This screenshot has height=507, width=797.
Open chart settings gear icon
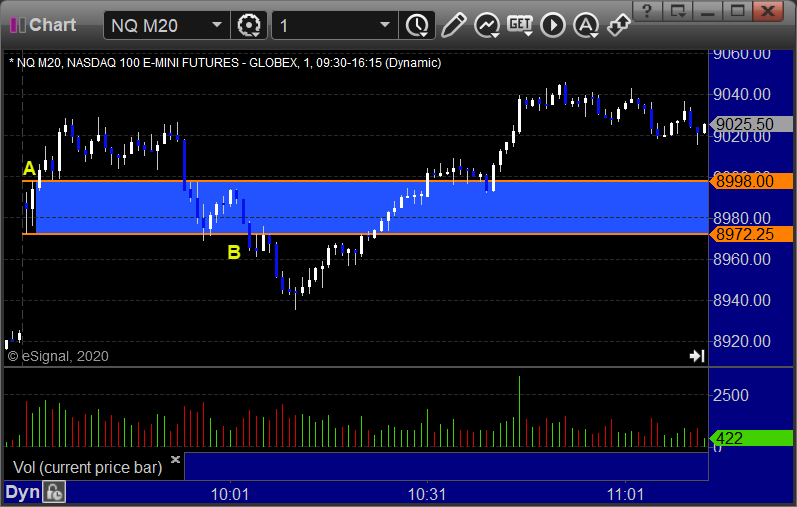(249, 25)
